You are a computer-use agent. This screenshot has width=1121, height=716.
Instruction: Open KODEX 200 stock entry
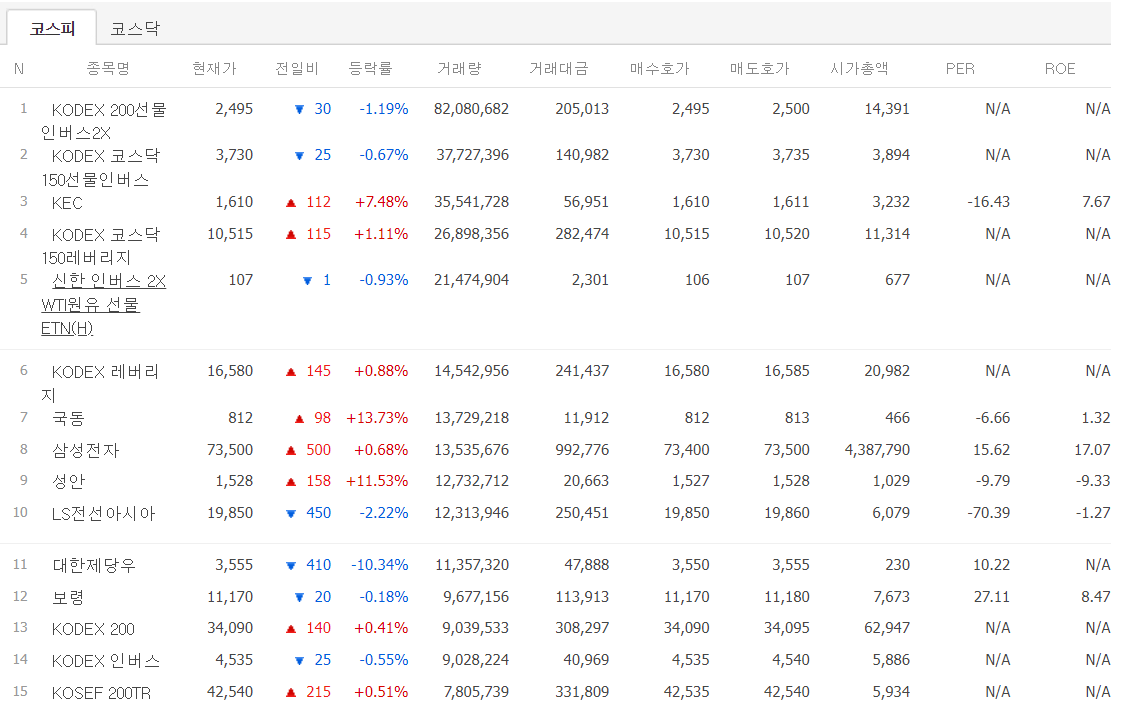93,629
